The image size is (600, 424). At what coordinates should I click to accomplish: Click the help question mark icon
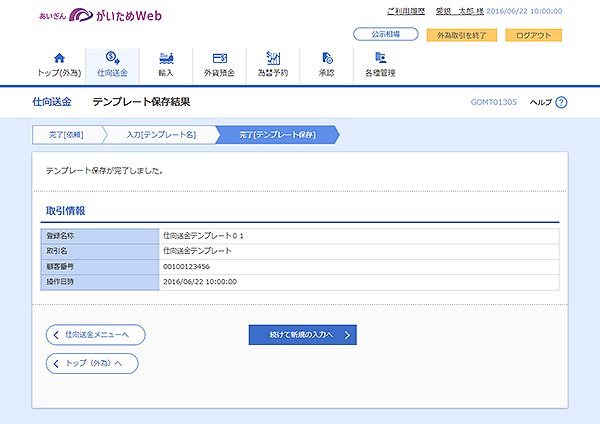click(x=561, y=102)
